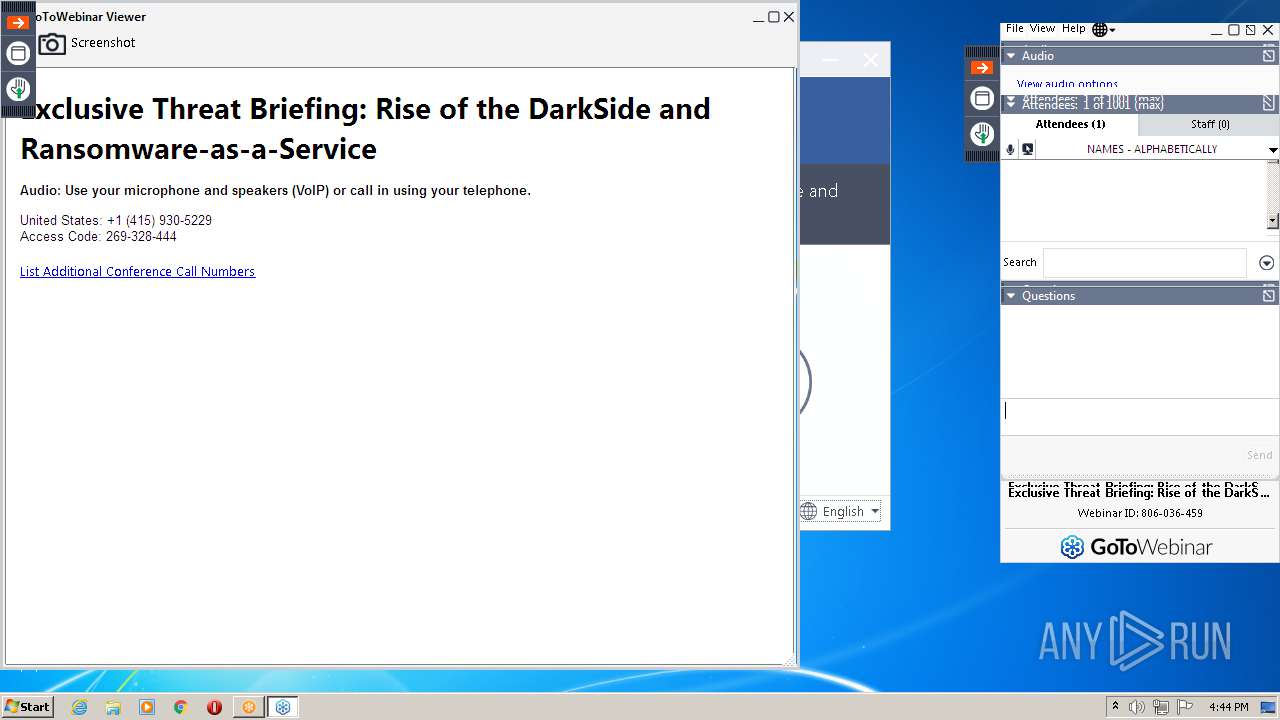The image size is (1280, 720).
Task: Click View audio options link
Action: click(x=1067, y=85)
